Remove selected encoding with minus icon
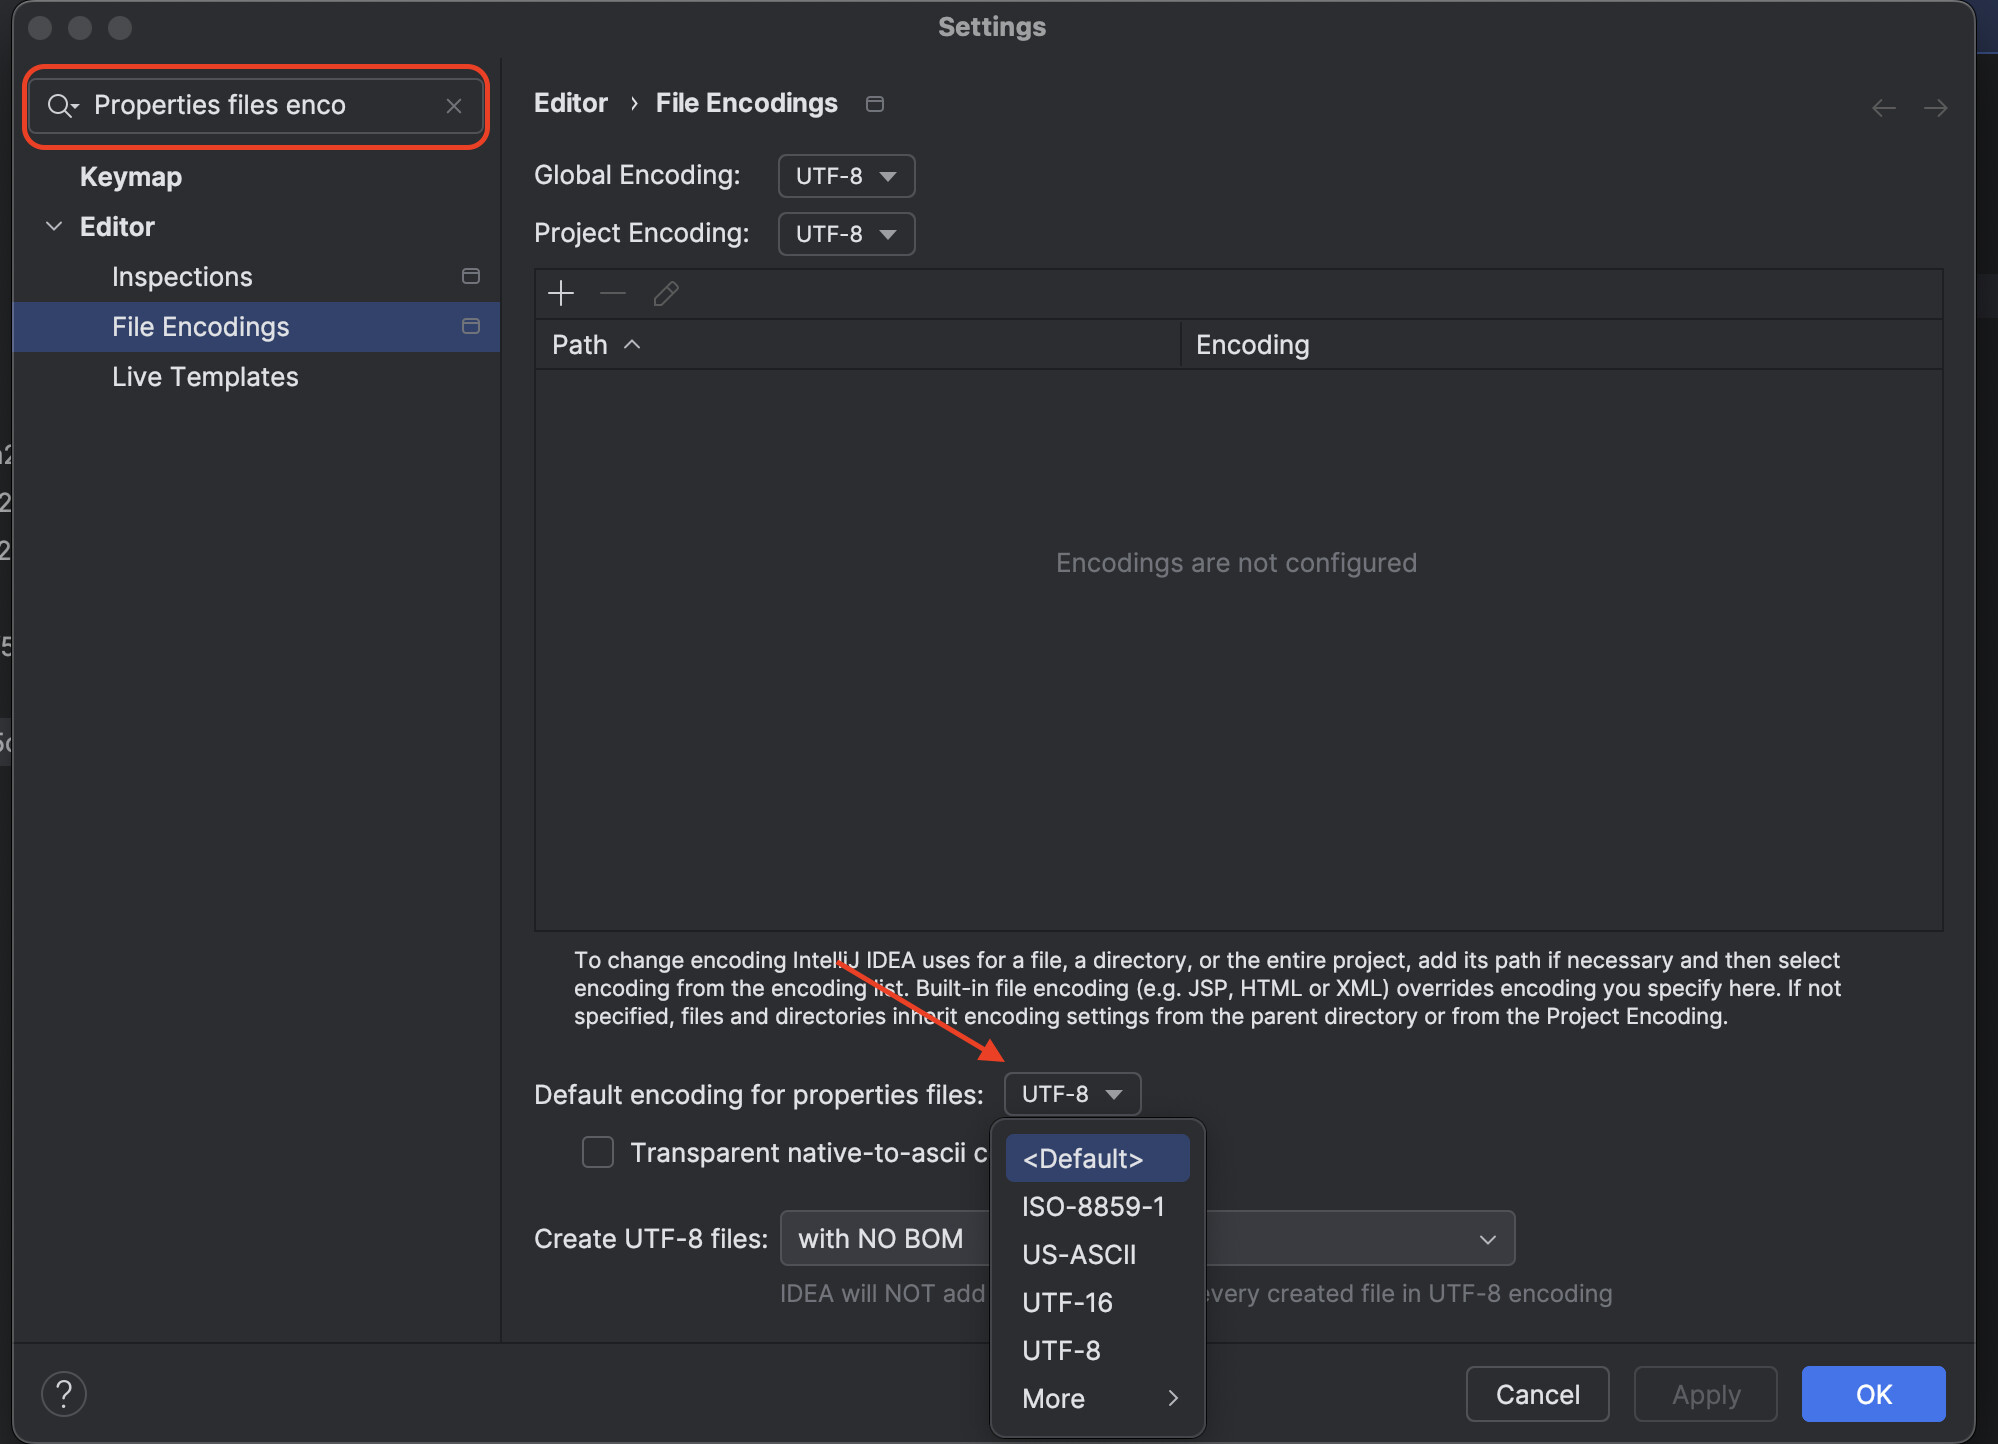This screenshot has height=1444, width=1998. (x=613, y=294)
